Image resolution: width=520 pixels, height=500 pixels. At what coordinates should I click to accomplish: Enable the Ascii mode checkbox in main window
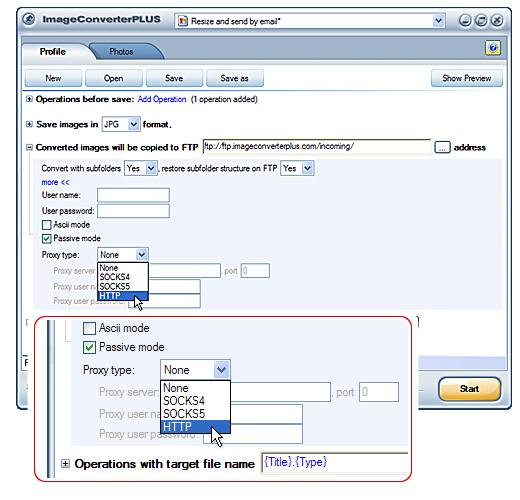coord(47,225)
